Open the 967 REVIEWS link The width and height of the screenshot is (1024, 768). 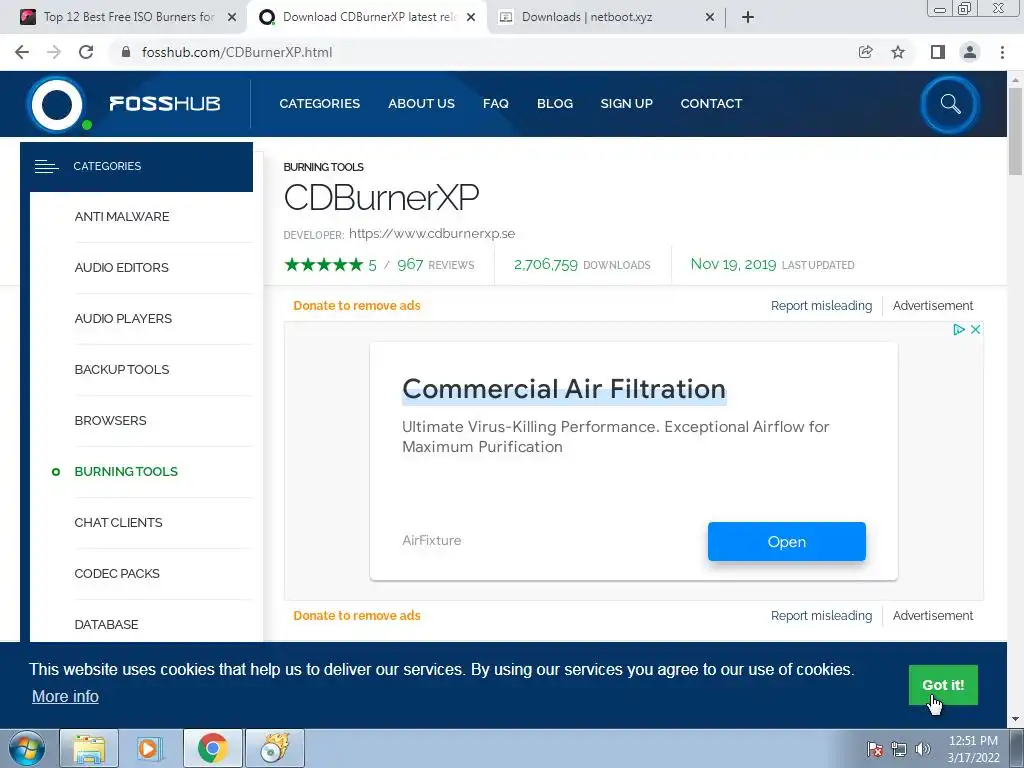point(436,264)
